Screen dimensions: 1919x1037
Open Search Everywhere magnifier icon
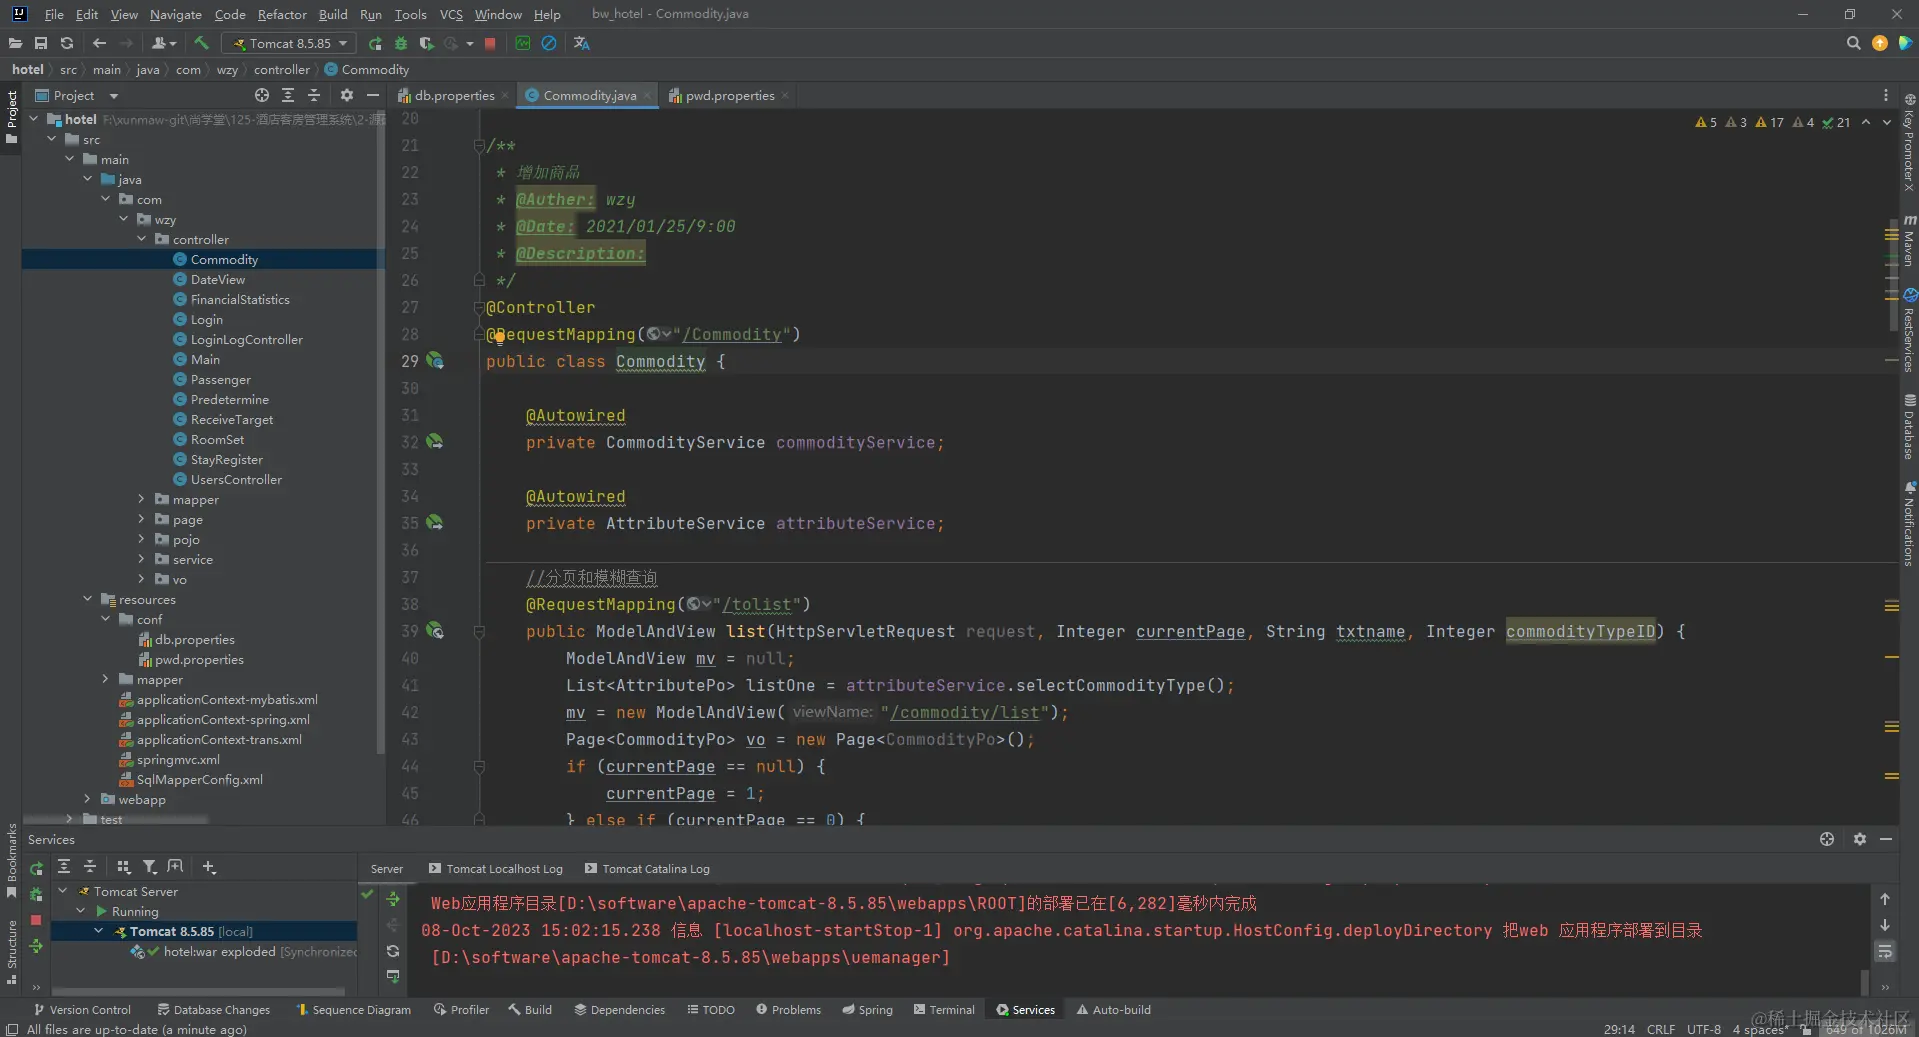1853,43
